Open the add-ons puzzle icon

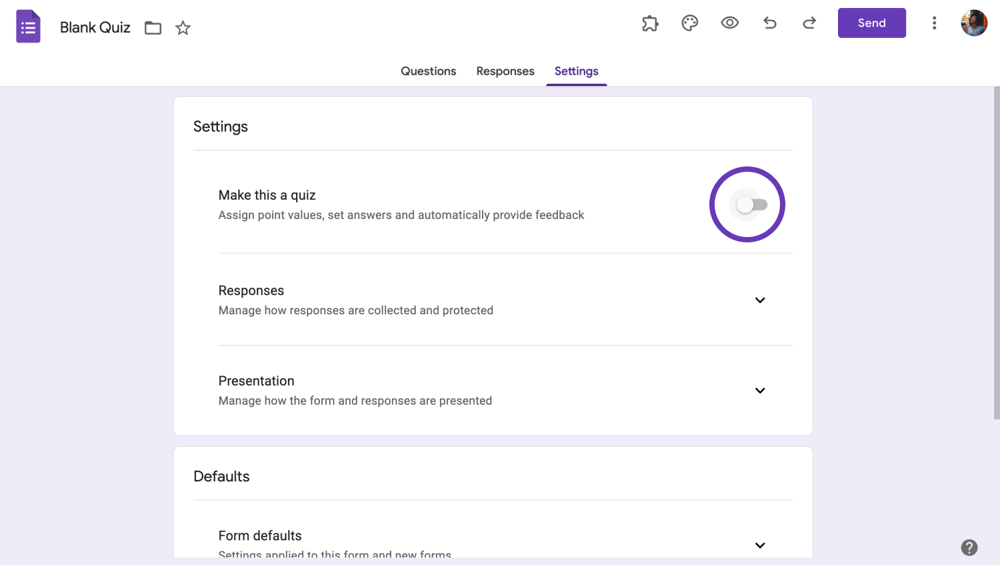coord(650,23)
